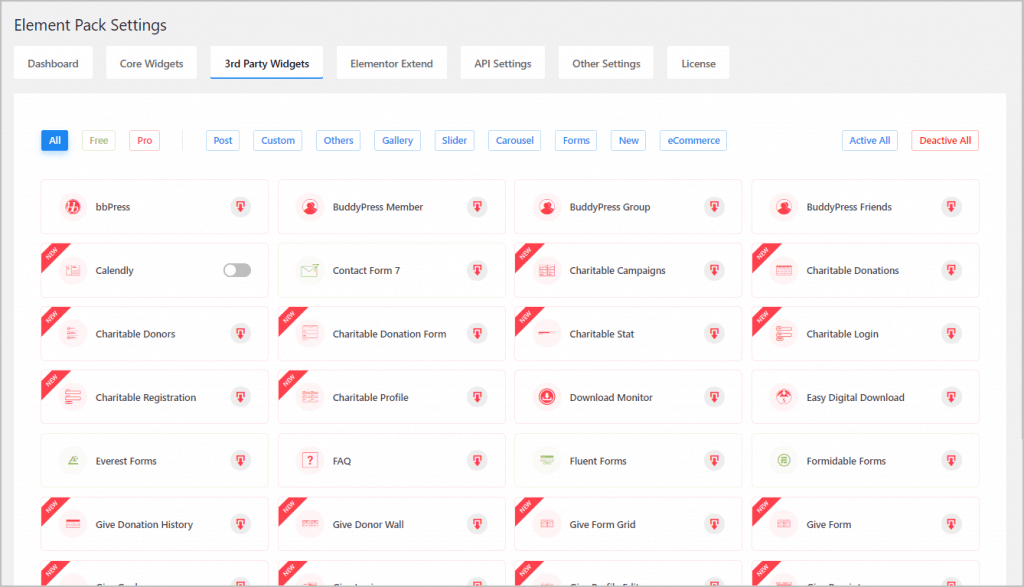Click the bbPress widget icon
This screenshot has height=587, width=1024.
click(x=73, y=207)
